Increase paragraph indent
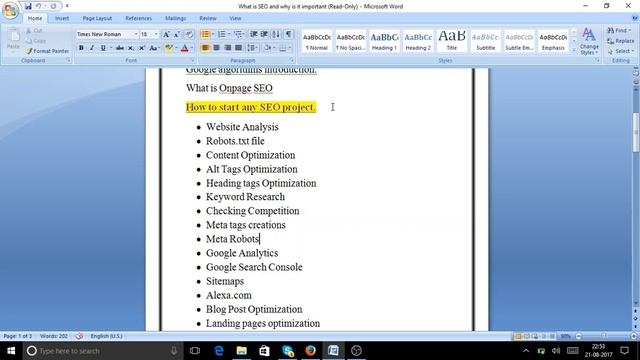640x360 pixels. tap(264, 34)
